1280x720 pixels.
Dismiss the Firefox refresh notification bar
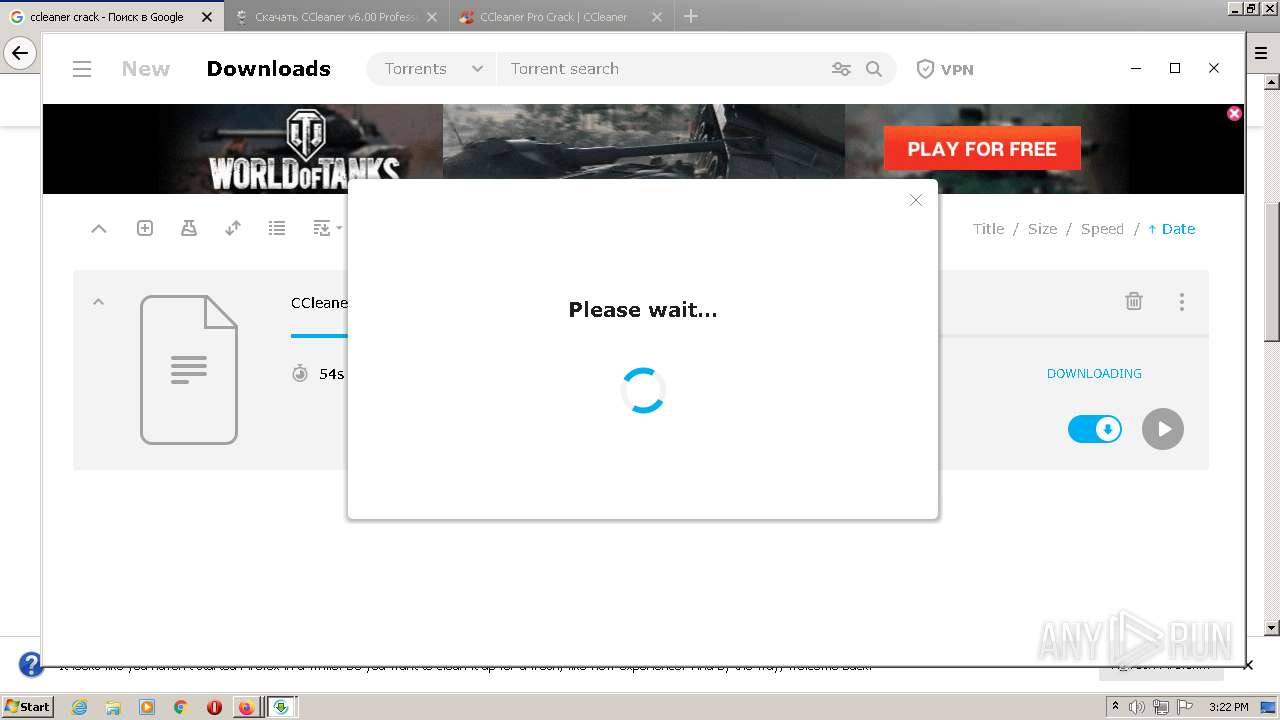pyautogui.click(x=1248, y=665)
